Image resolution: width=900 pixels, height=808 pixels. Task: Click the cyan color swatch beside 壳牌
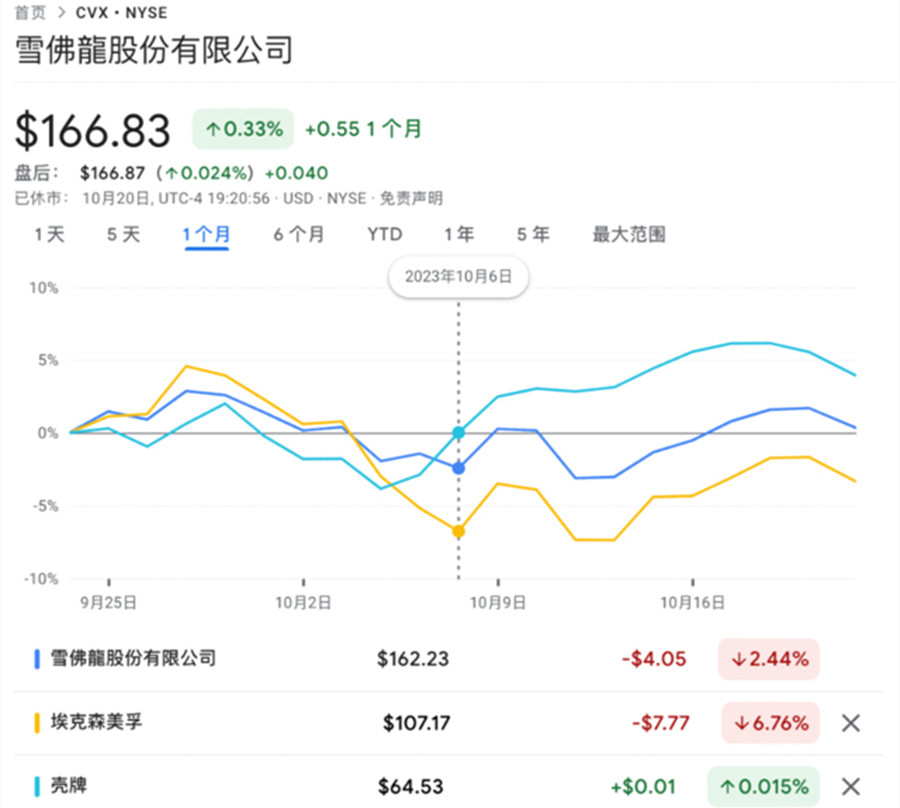37,786
